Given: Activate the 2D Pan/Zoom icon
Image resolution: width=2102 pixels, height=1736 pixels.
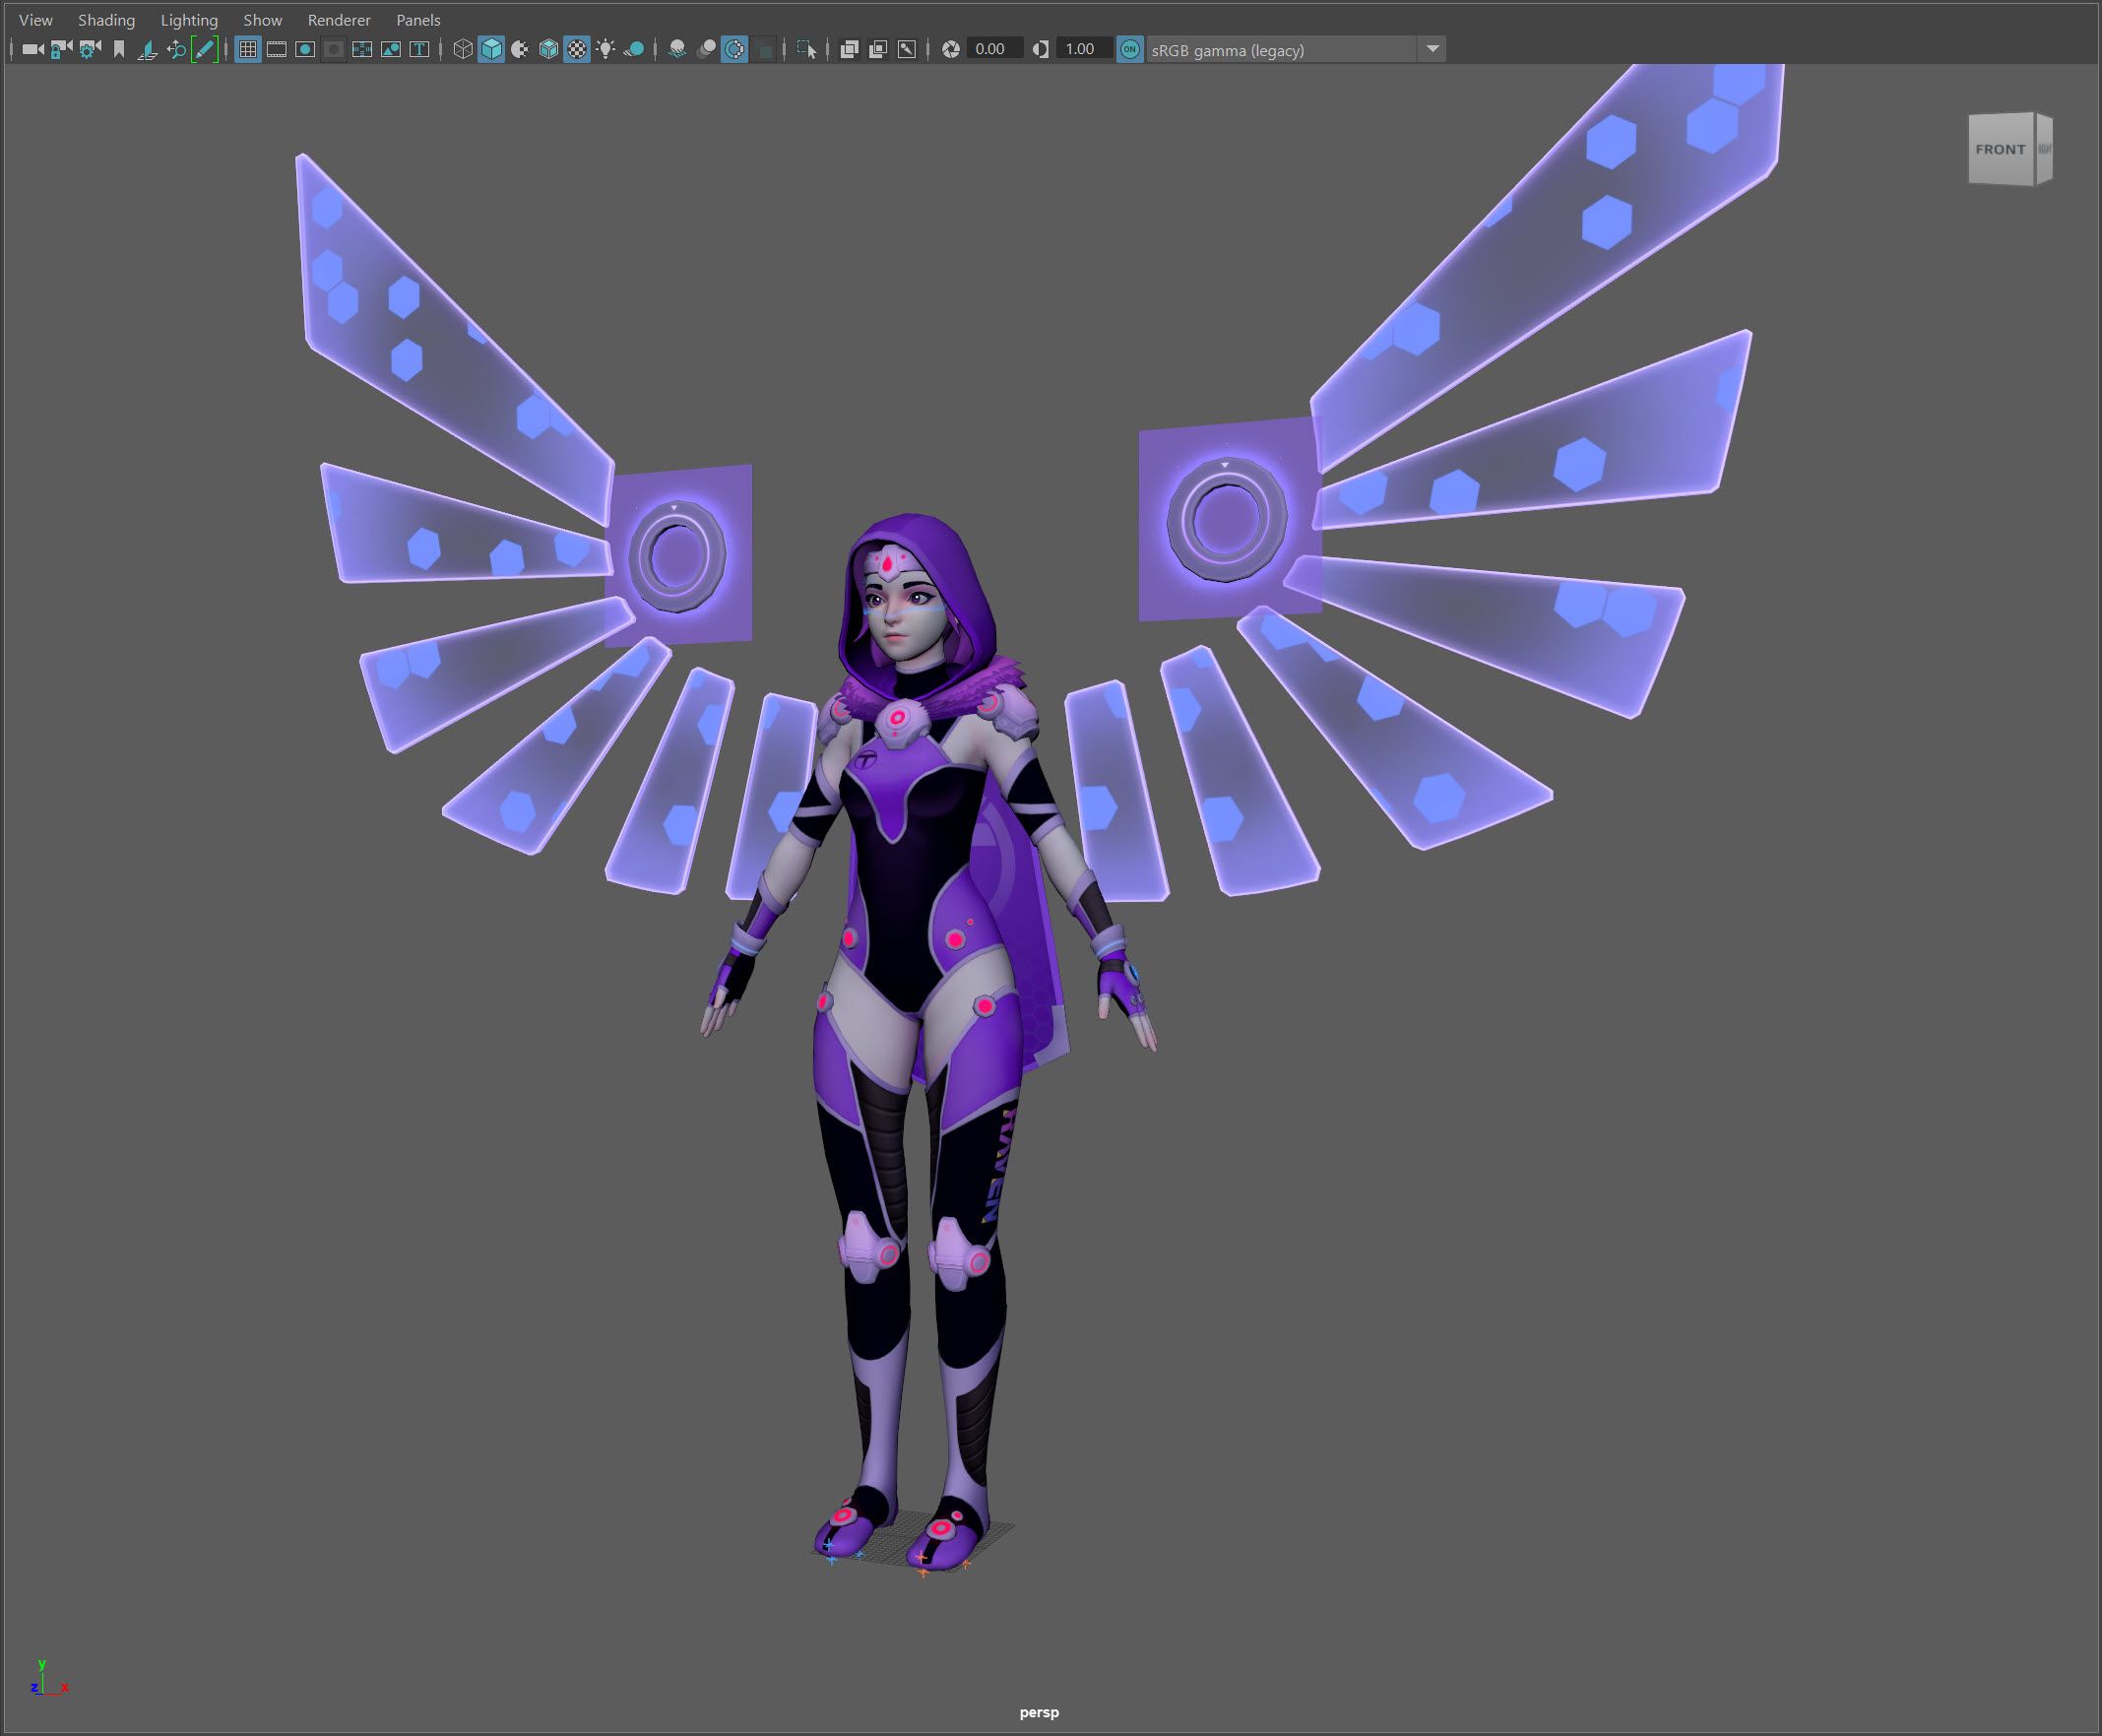Looking at the screenshot, I should 176,49.
